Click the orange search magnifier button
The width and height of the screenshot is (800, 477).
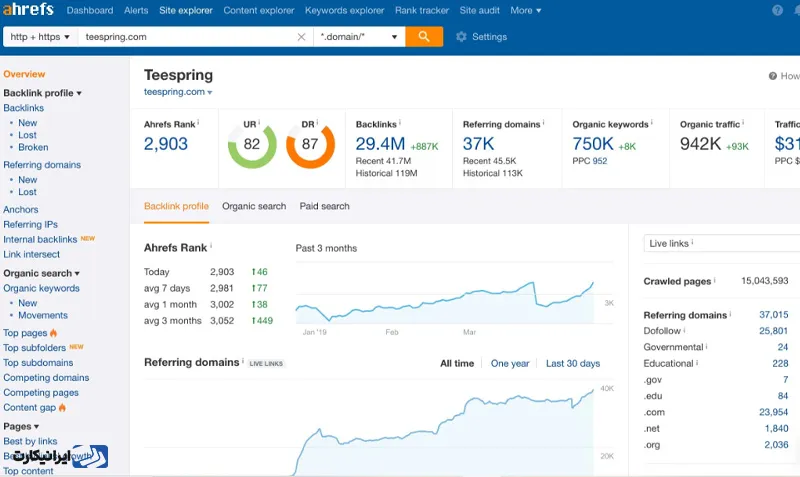[424, 37]
